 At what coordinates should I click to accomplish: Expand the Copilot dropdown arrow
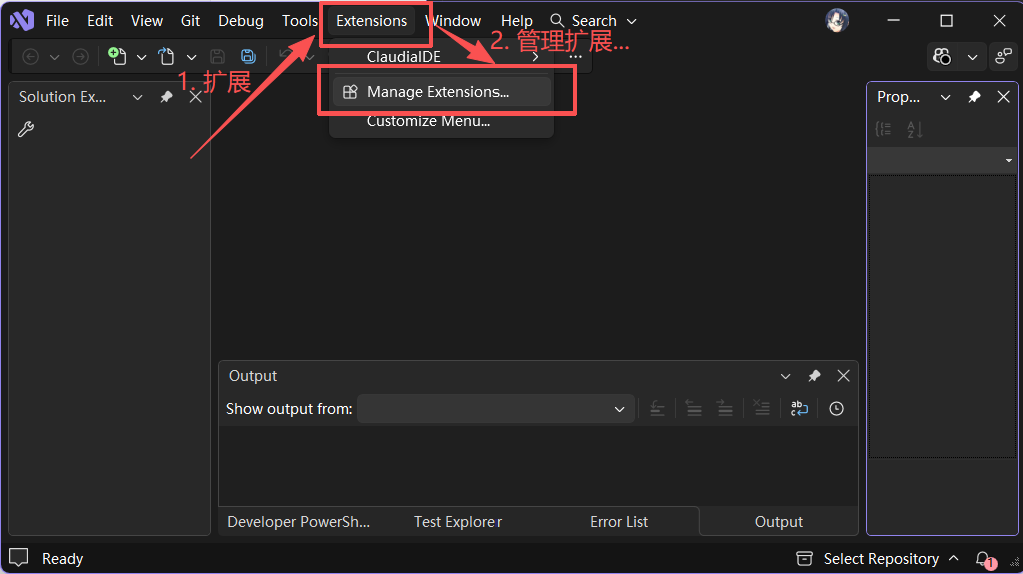click(x=972, y=57)
